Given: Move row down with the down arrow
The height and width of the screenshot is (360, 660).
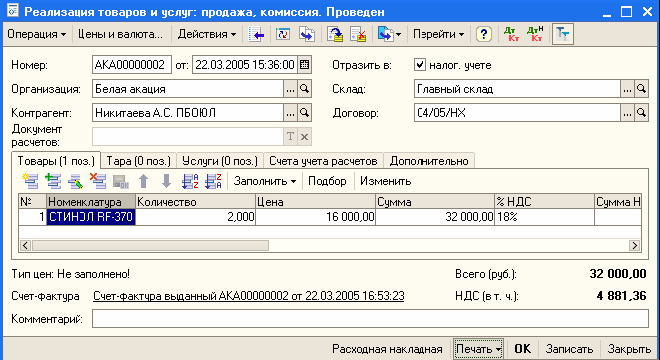Looking at the screenshot, I should 166,181.
